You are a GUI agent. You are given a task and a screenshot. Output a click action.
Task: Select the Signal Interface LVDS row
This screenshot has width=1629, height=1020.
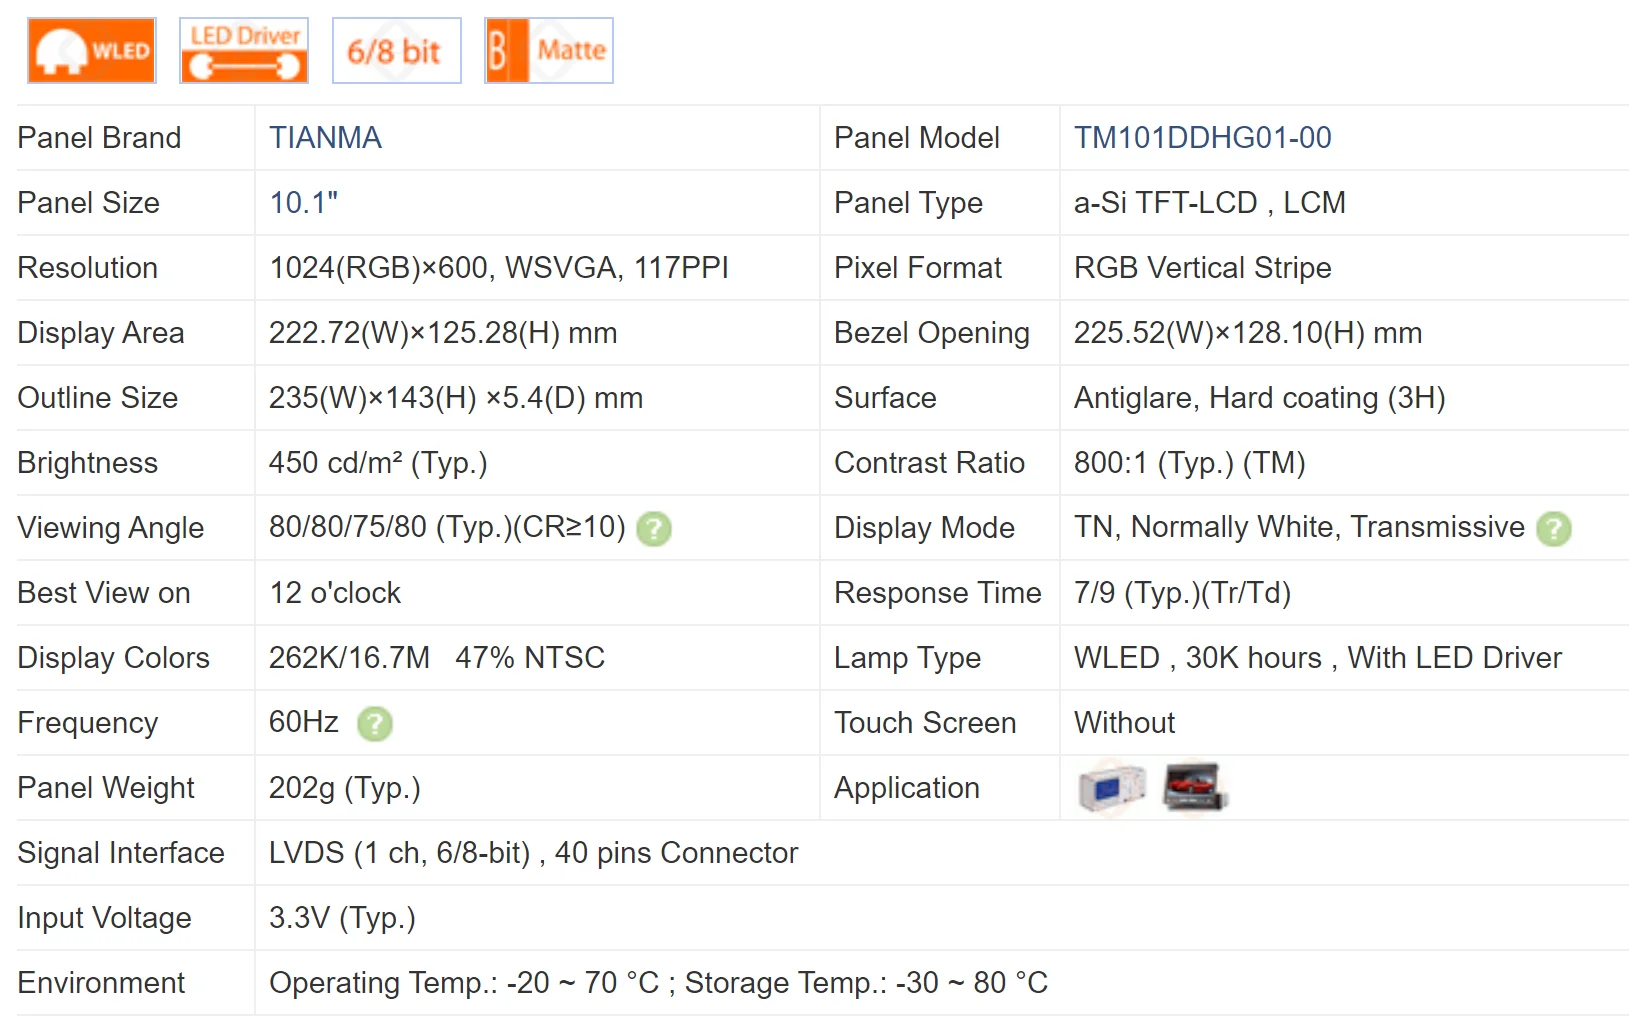tap(532, 852)
